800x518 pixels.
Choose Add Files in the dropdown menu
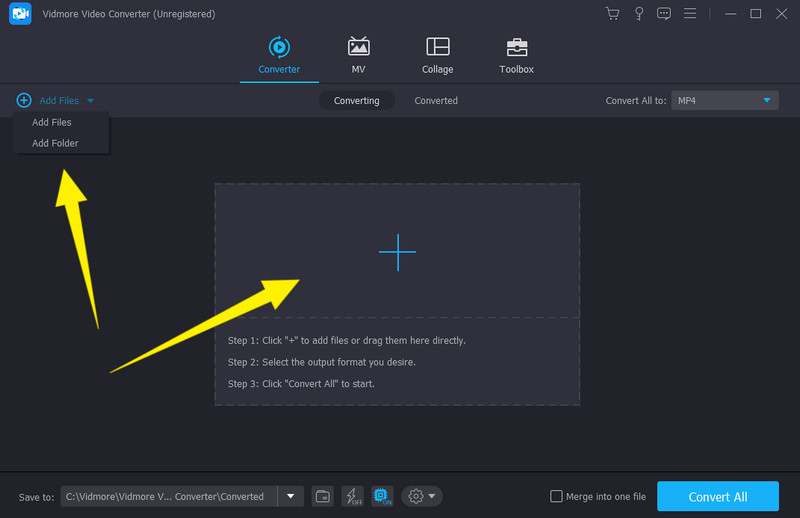(52, 122)
